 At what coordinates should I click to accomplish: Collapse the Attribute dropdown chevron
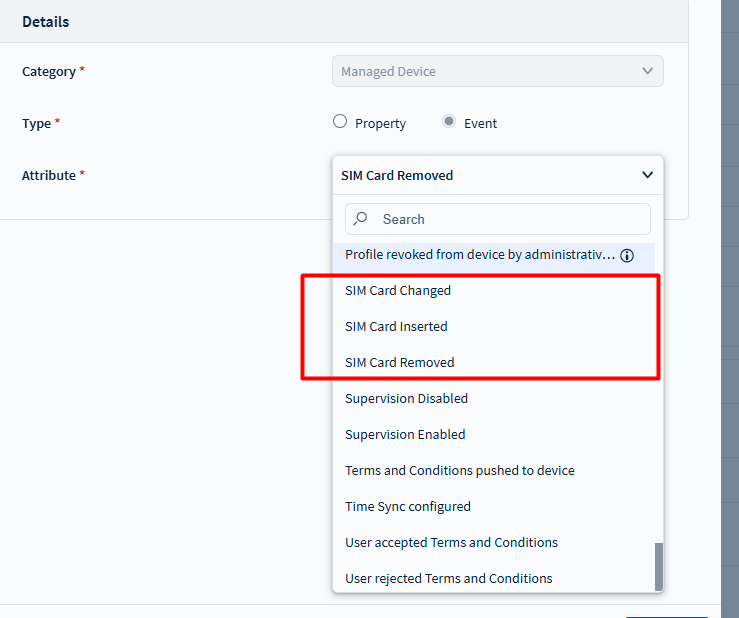(x=647, y=175)
